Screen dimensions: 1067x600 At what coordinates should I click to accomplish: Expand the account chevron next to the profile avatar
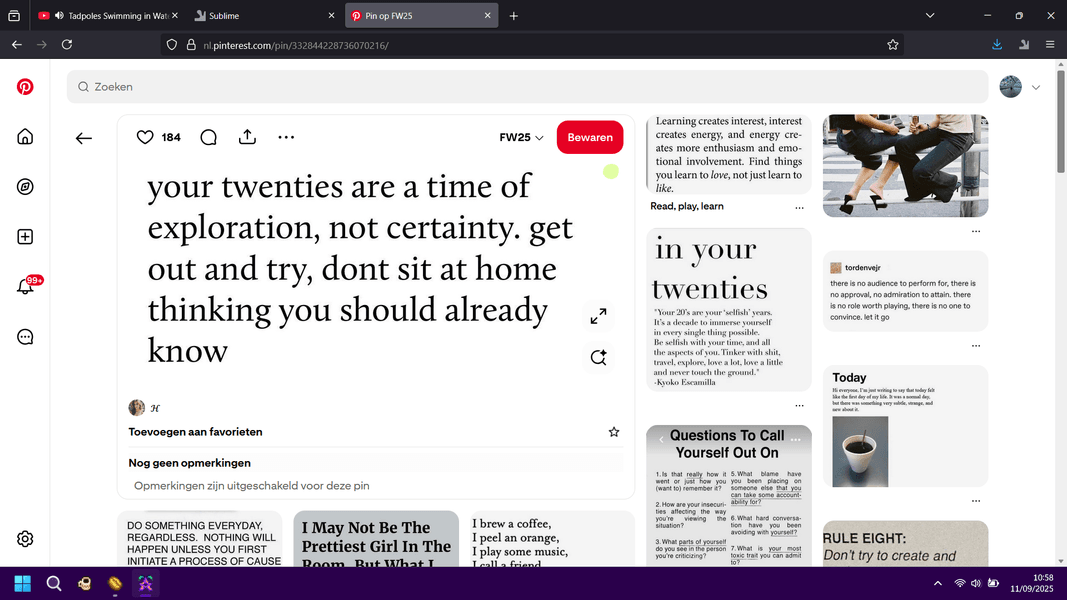(1036, 87)
